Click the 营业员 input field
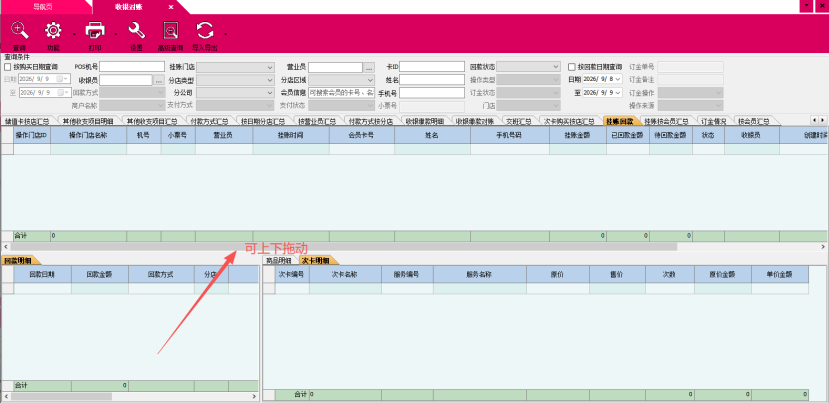Image resolution: width=829 pixels, height=403 pixels. coord(335,67)
